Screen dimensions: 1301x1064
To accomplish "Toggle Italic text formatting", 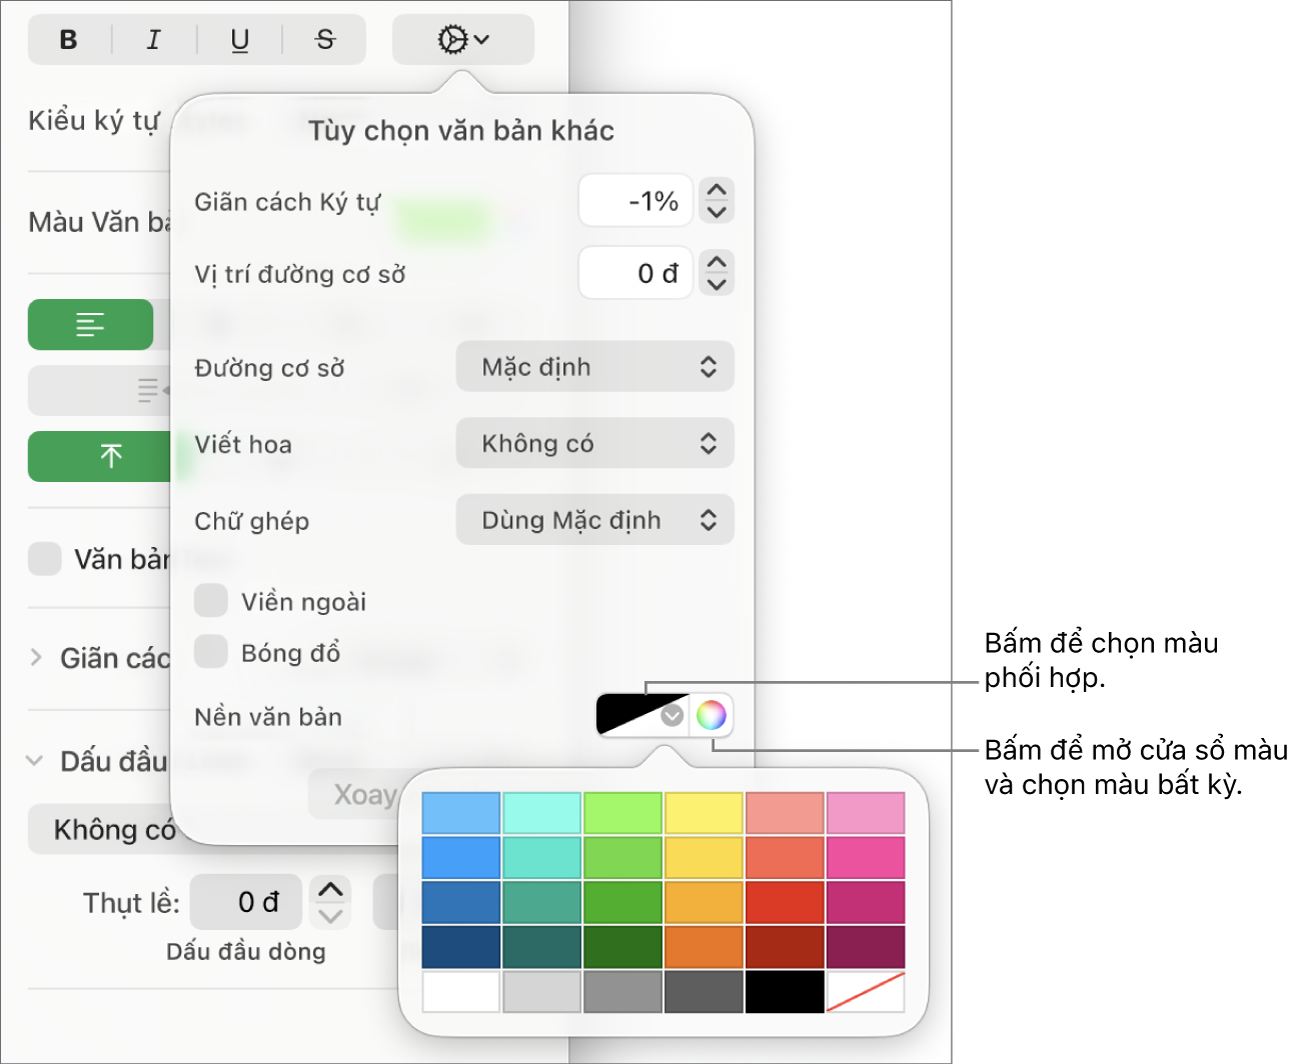I will pos(154,40).
